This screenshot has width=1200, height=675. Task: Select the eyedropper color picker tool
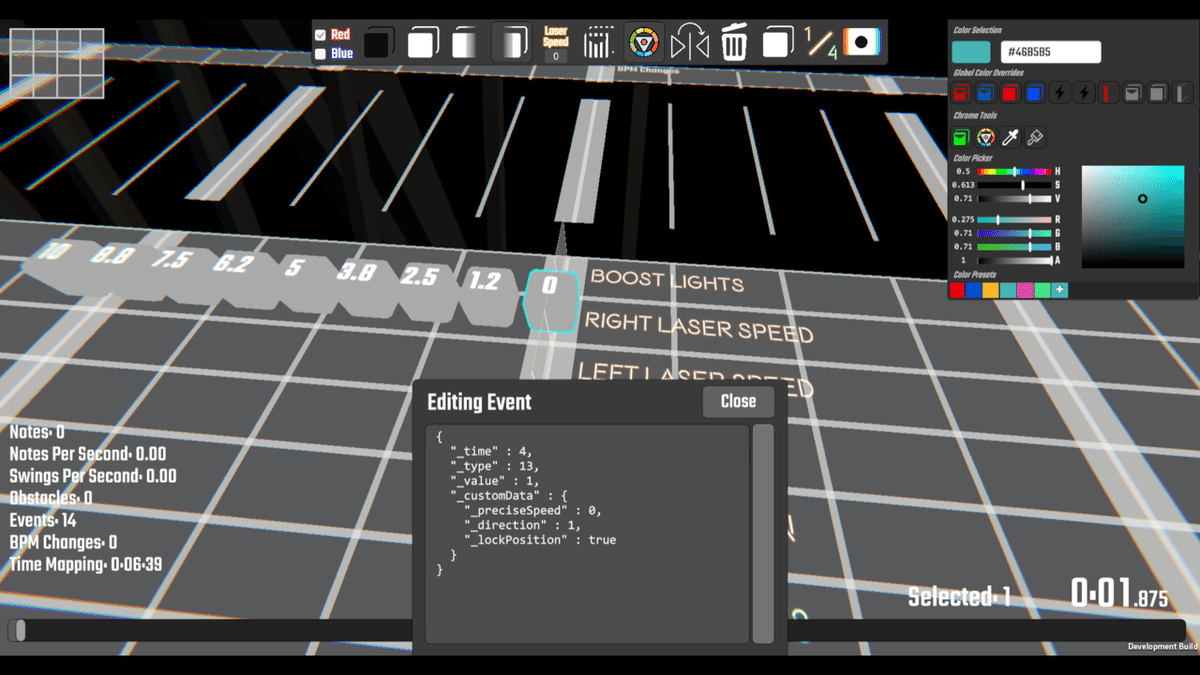click(x=1011, y=137)
